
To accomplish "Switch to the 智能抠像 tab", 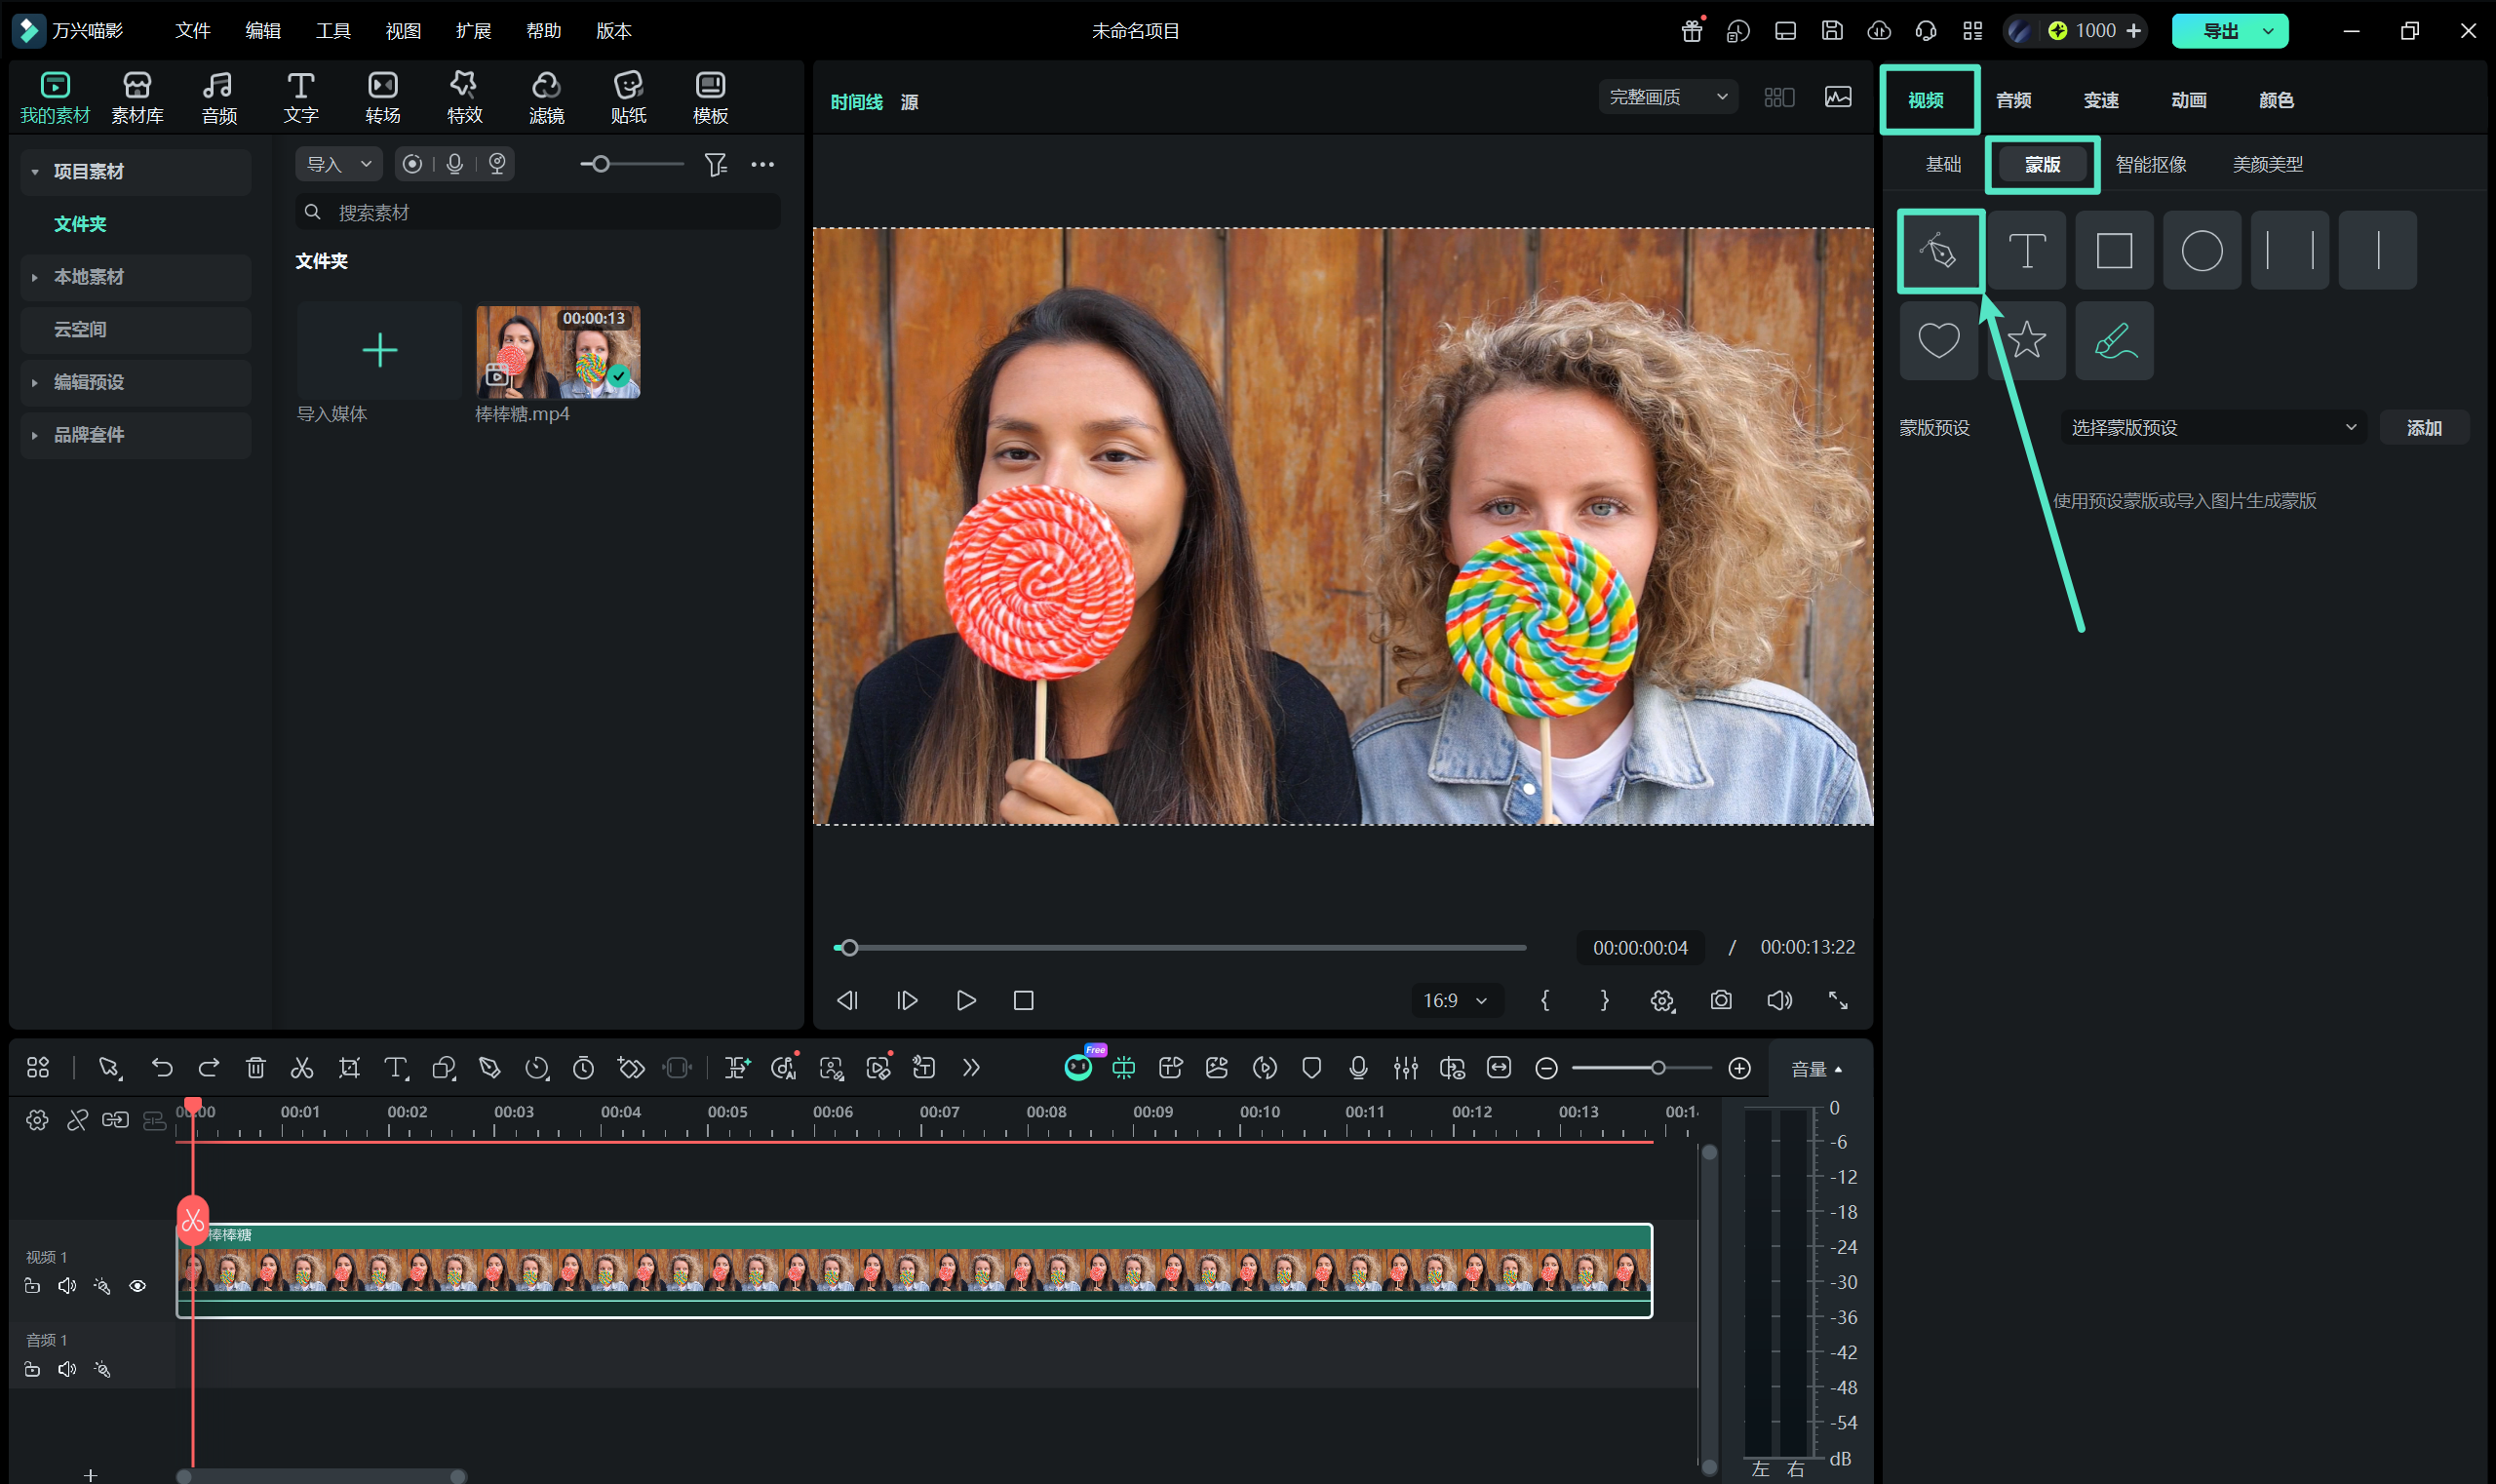I will pos(2151,164).
